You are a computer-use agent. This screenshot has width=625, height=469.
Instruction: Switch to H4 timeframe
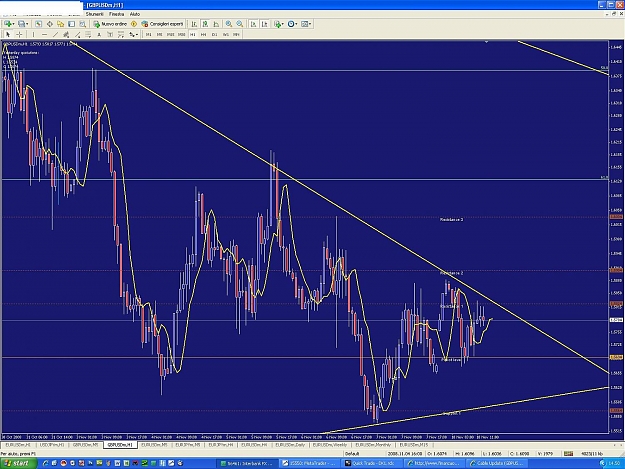[204, 35]
